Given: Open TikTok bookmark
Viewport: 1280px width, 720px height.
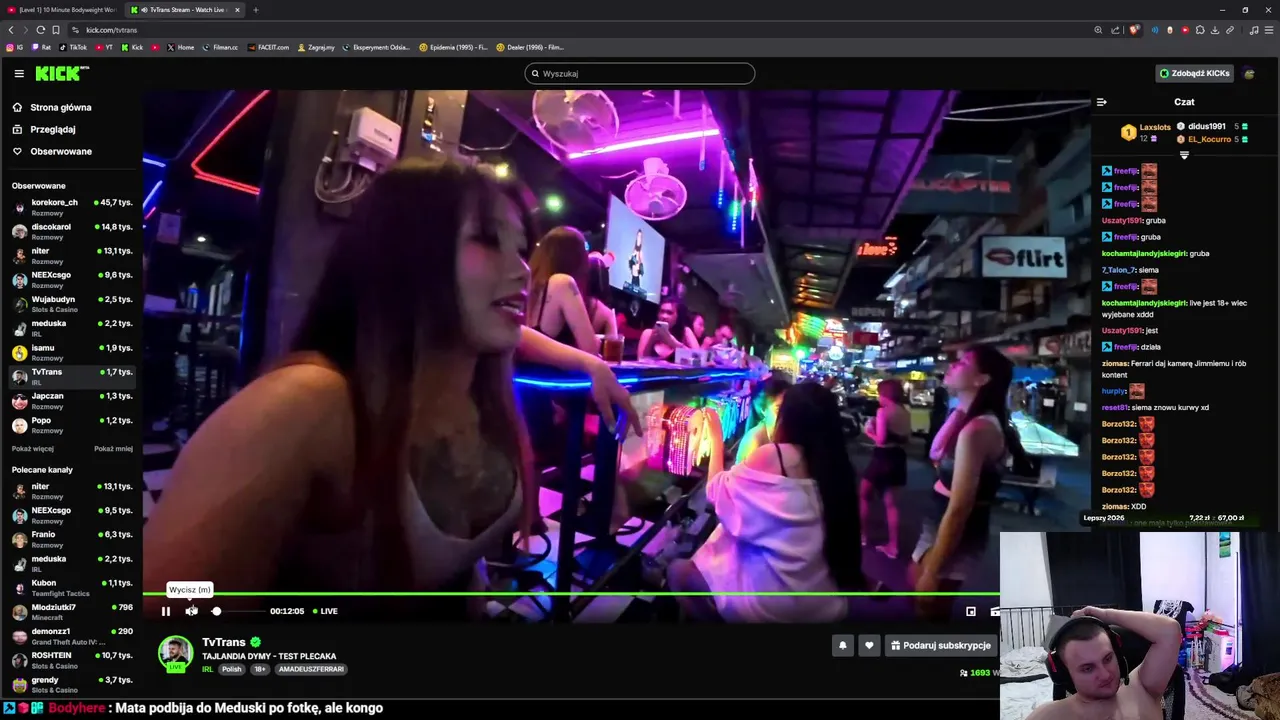Looking at the screenshot, I should (x=73, y=47).
